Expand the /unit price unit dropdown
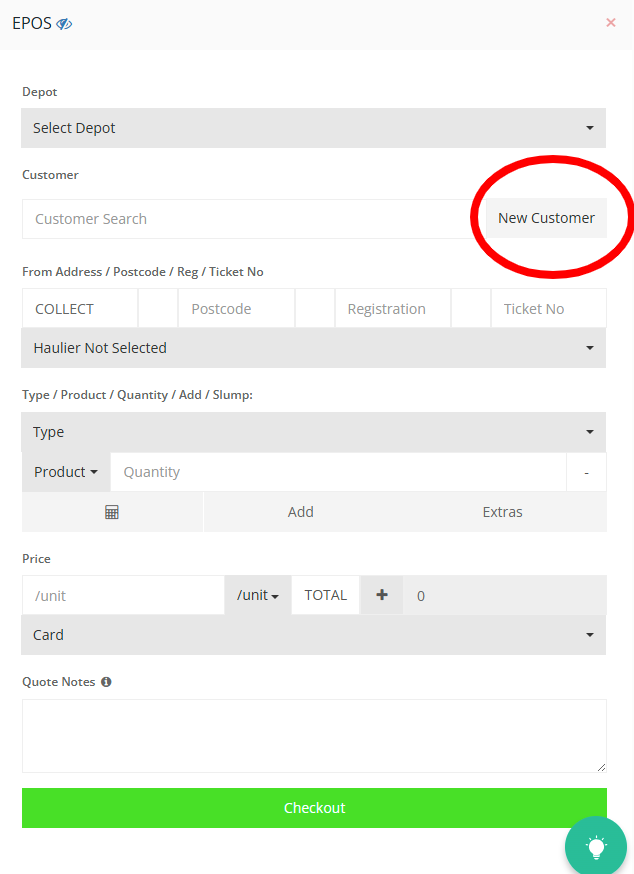This screenshot has width=634, height=874. tap(257, 595)
